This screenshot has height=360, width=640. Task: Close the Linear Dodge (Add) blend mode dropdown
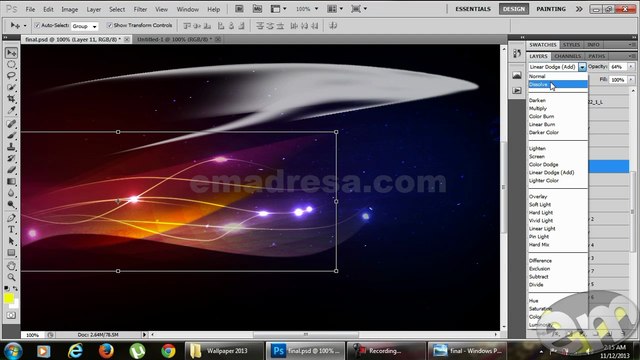[582, 67]
